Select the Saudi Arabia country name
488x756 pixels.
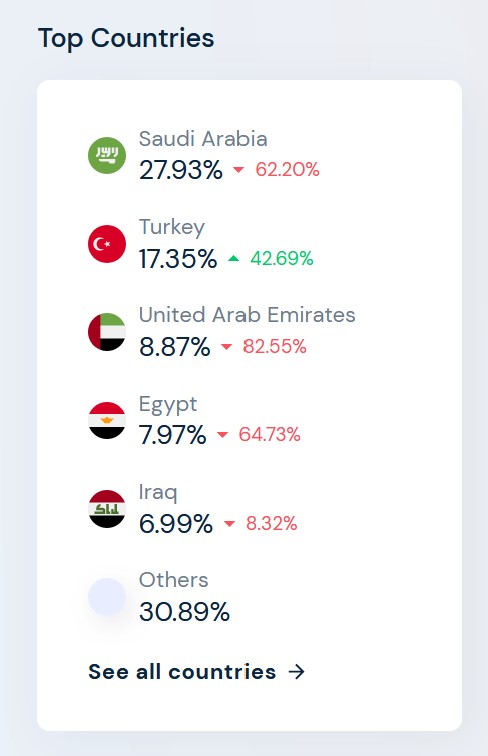[203, 139]
